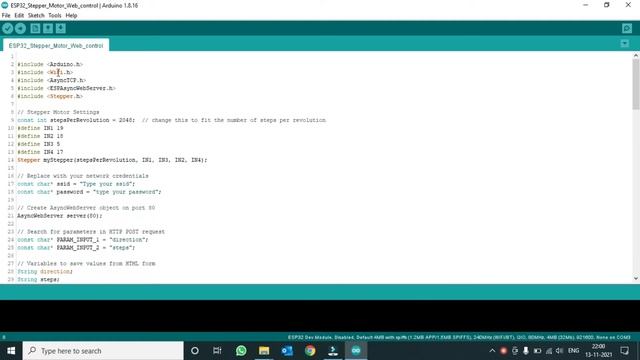The height and width of the screenshot is (360, 640).
Task: Click the editor scrollbar down arrow
Action: click(x=636, y=278)
